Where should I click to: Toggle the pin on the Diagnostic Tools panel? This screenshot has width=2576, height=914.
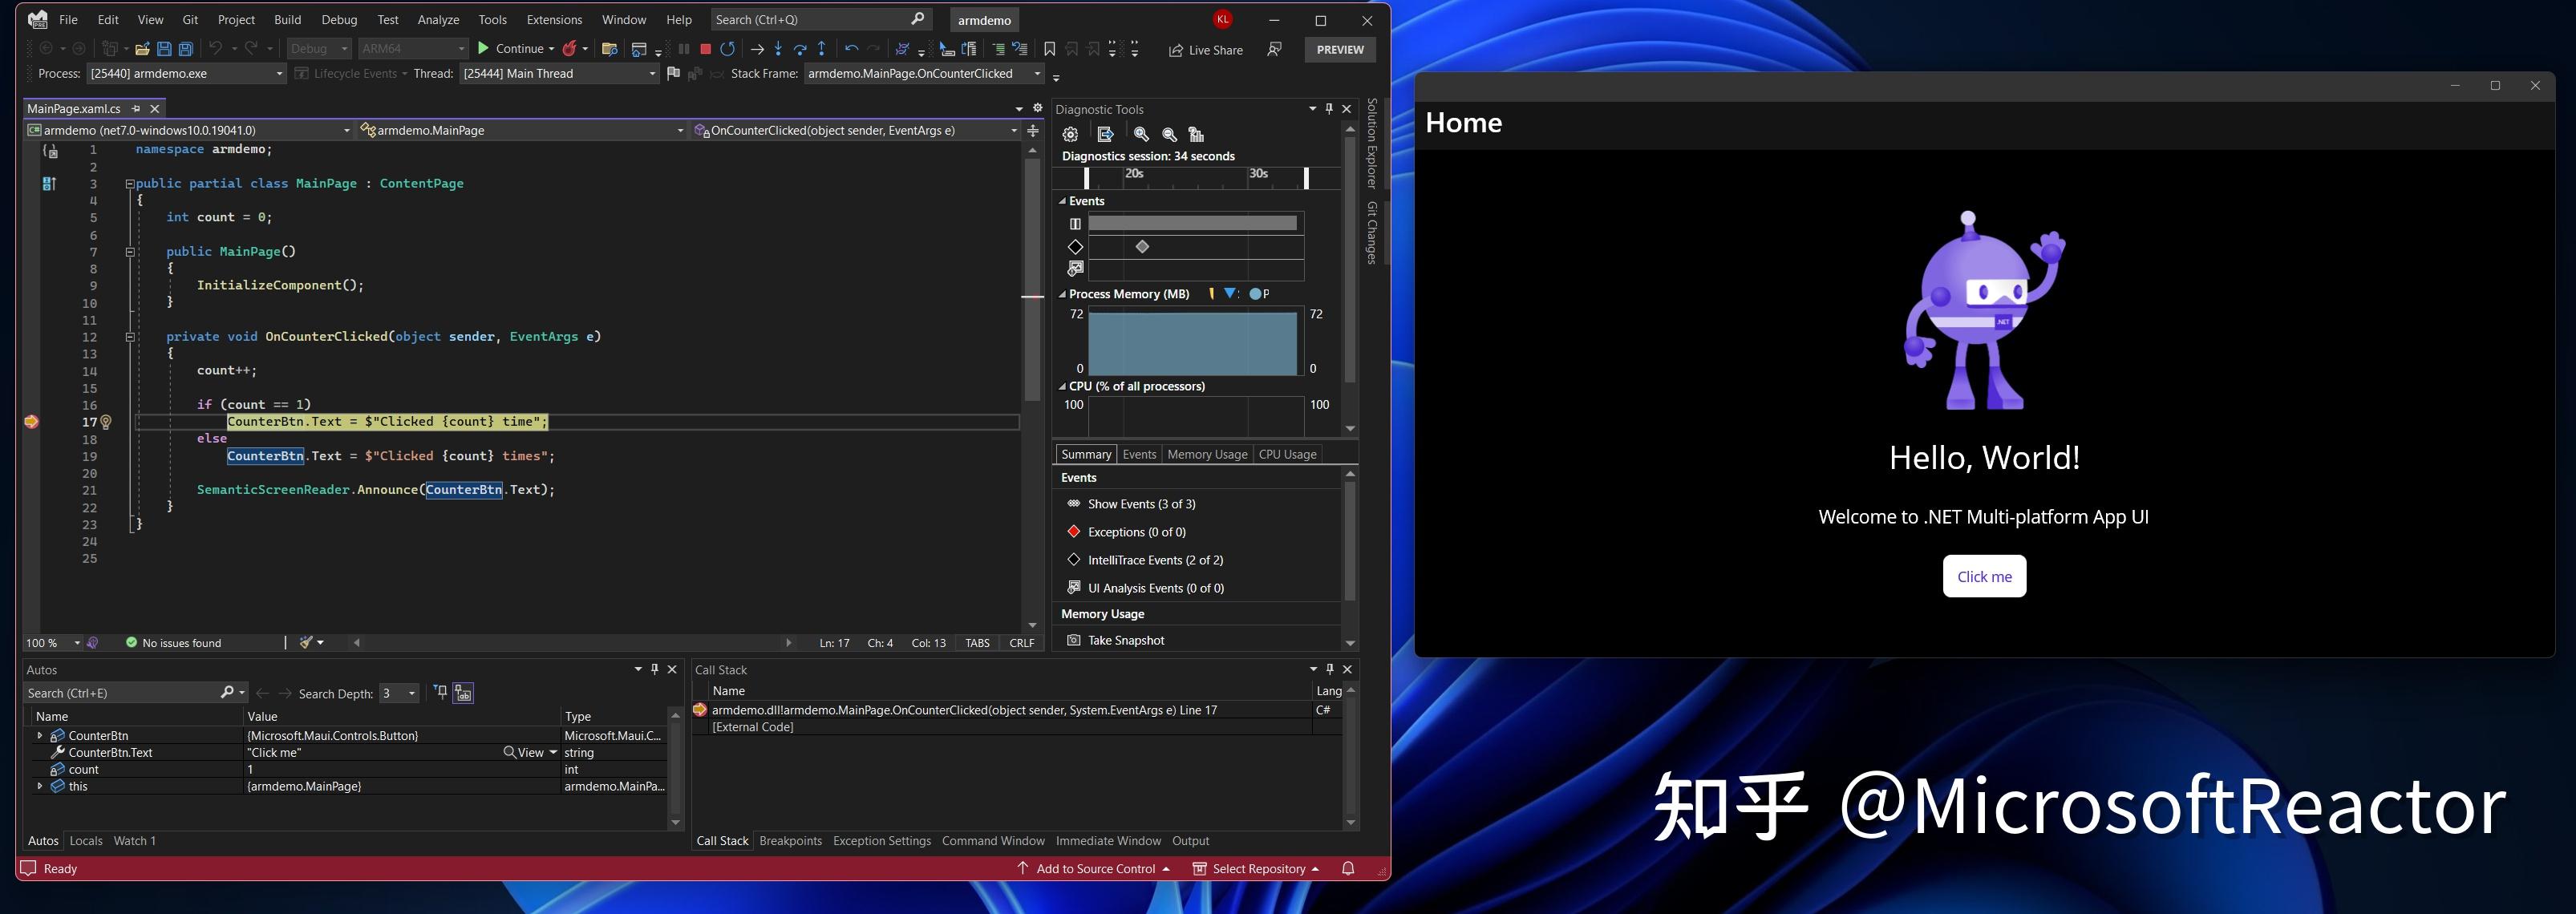coord(1328,109)
